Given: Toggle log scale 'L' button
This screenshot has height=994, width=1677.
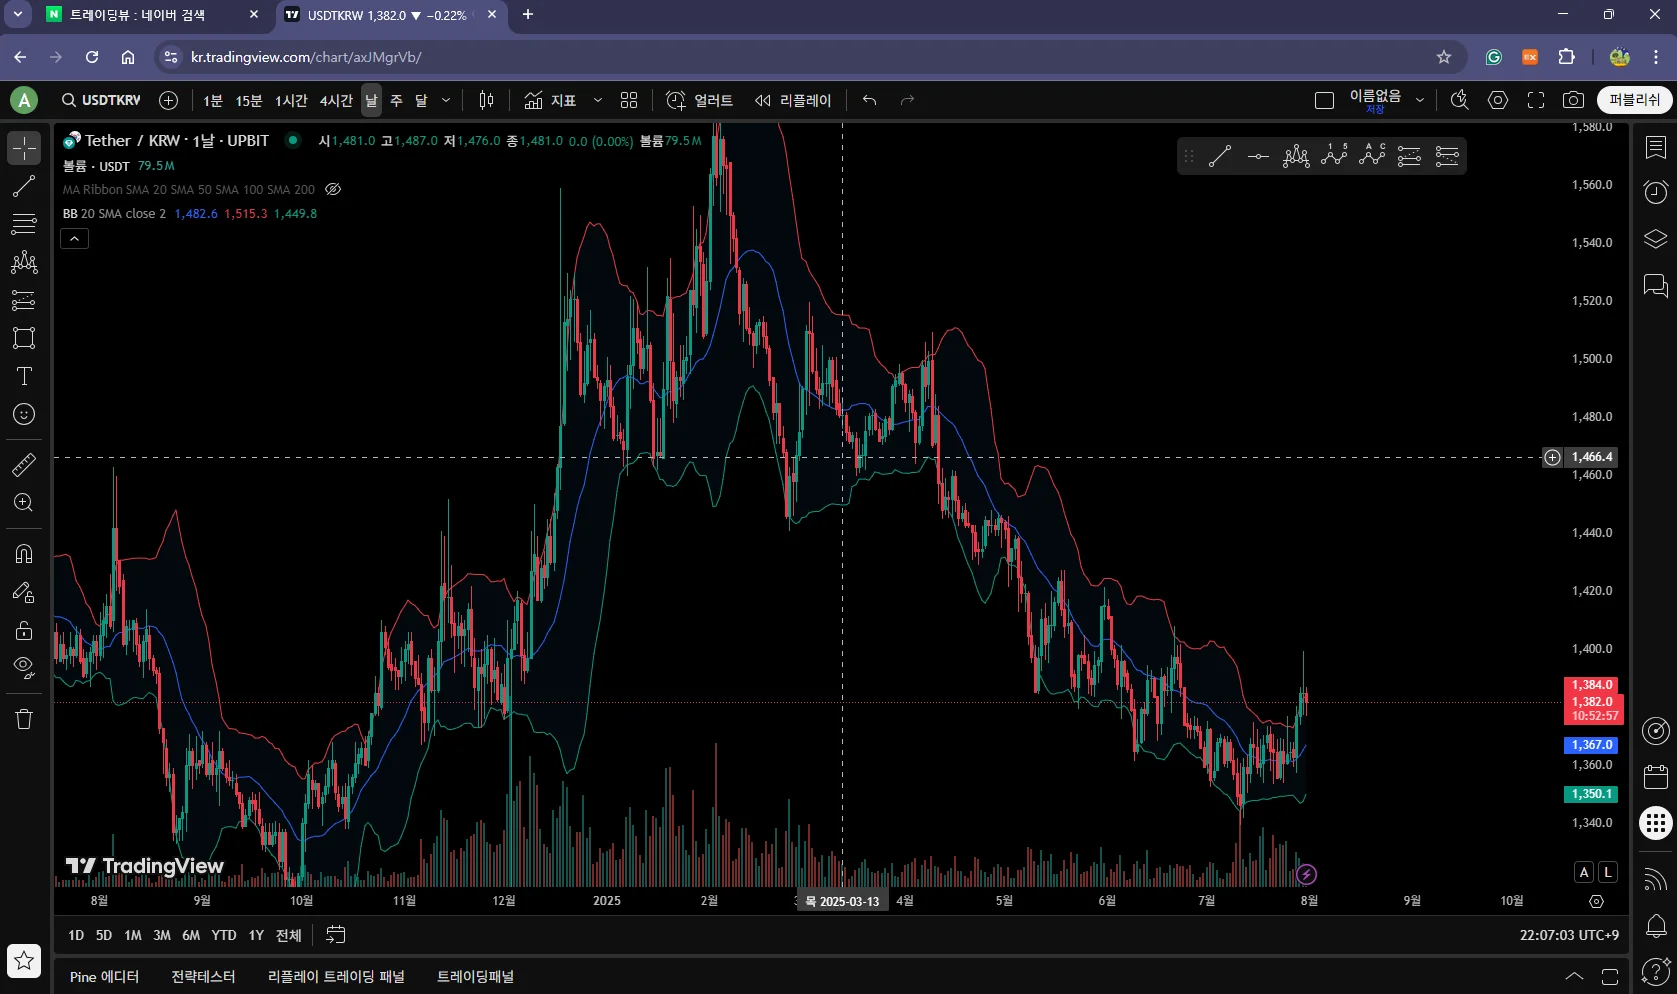Looking at the screenshot, I should click(x=1607, y=872).
